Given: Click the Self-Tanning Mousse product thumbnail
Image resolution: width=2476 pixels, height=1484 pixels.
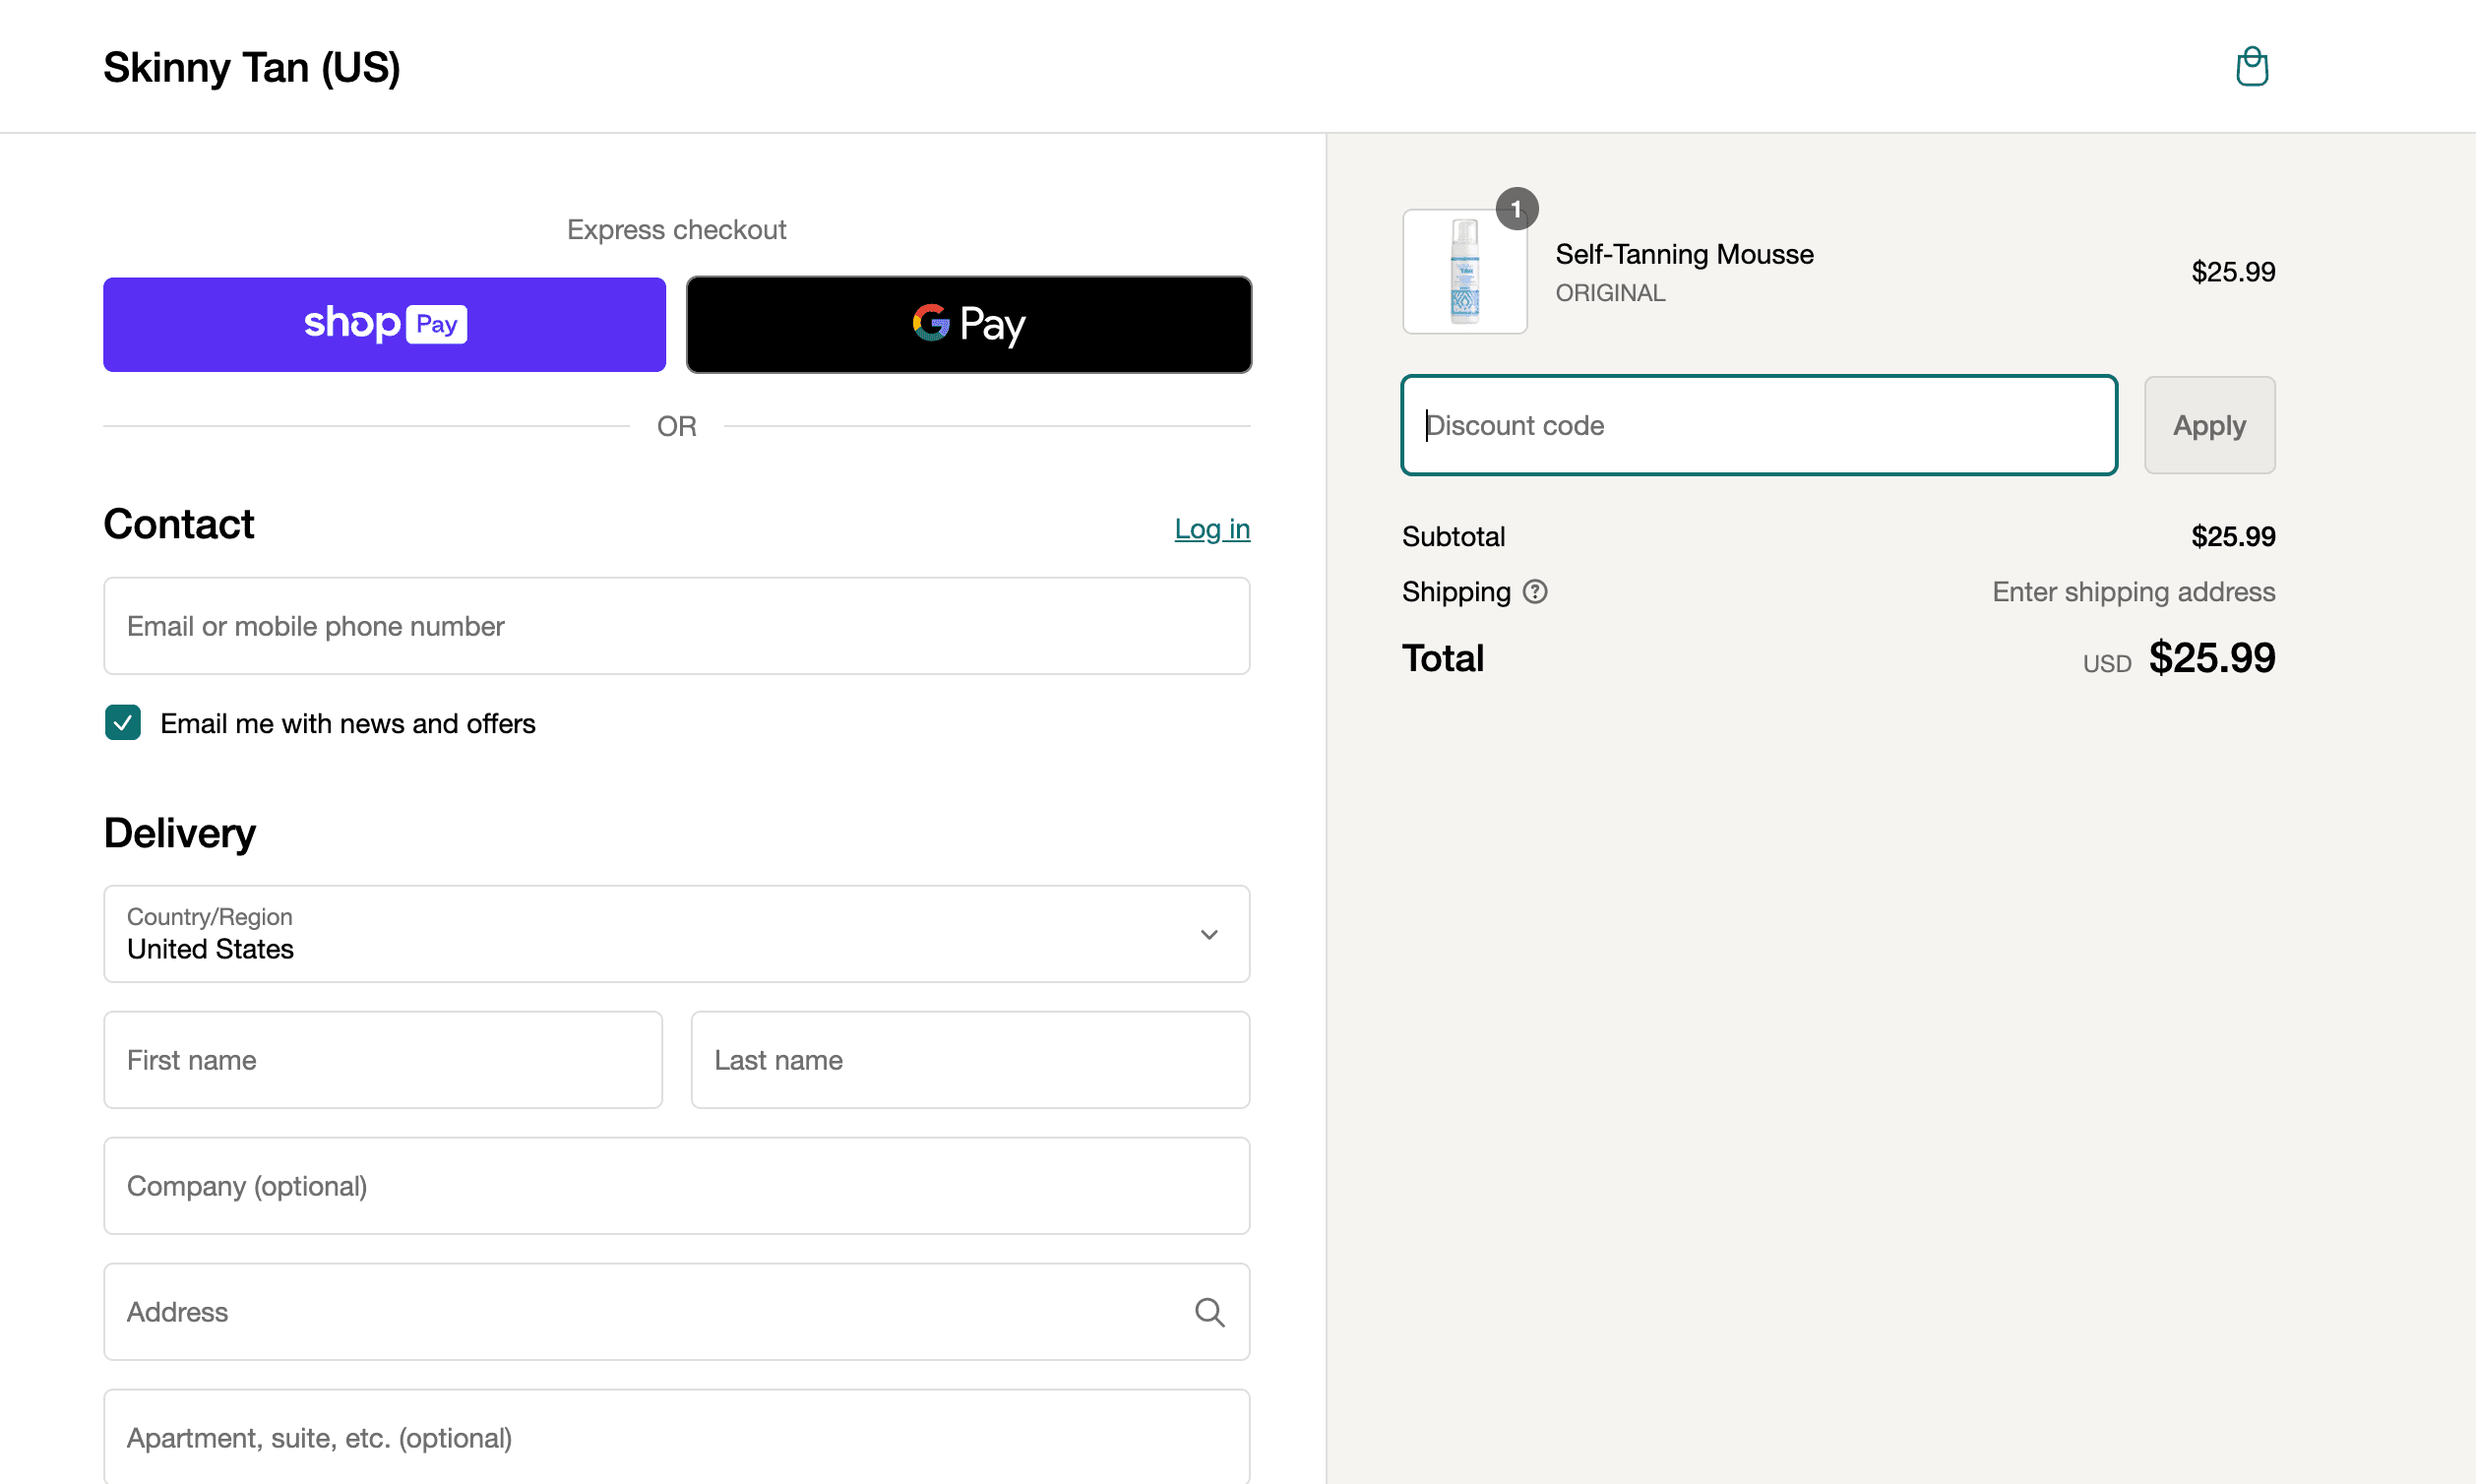Looking at the screenshot, I should pyautogui.click(x=1464, y=271).
